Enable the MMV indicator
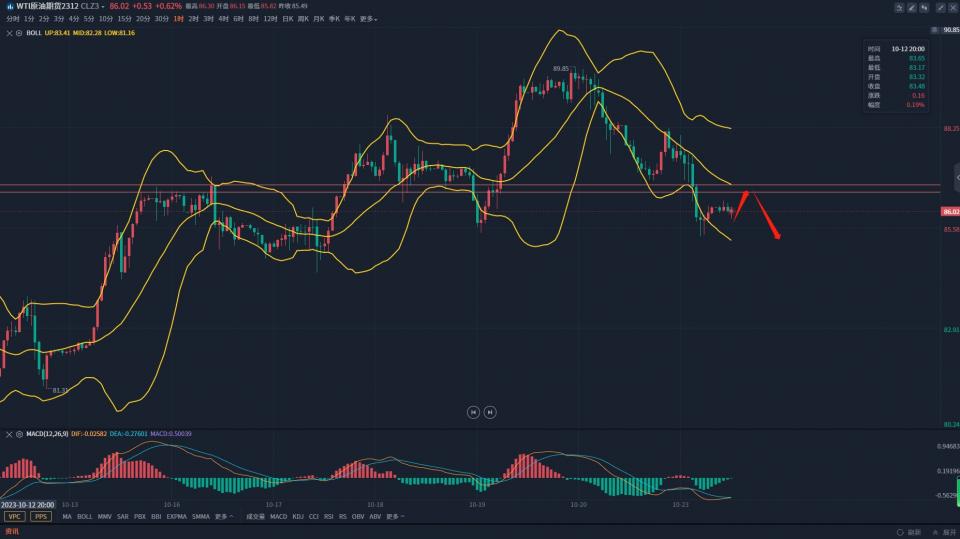 [x=104, y=517]
